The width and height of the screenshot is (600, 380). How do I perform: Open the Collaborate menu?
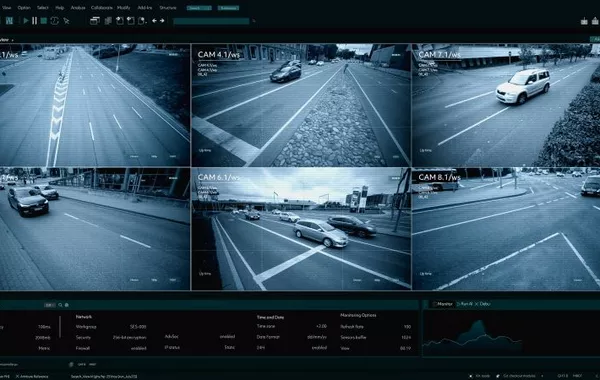102,8
